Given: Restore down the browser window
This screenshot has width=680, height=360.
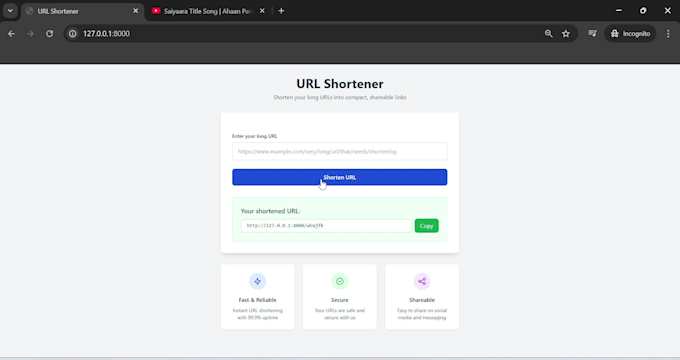Looking at the screenshot, I should click(643, 10).
